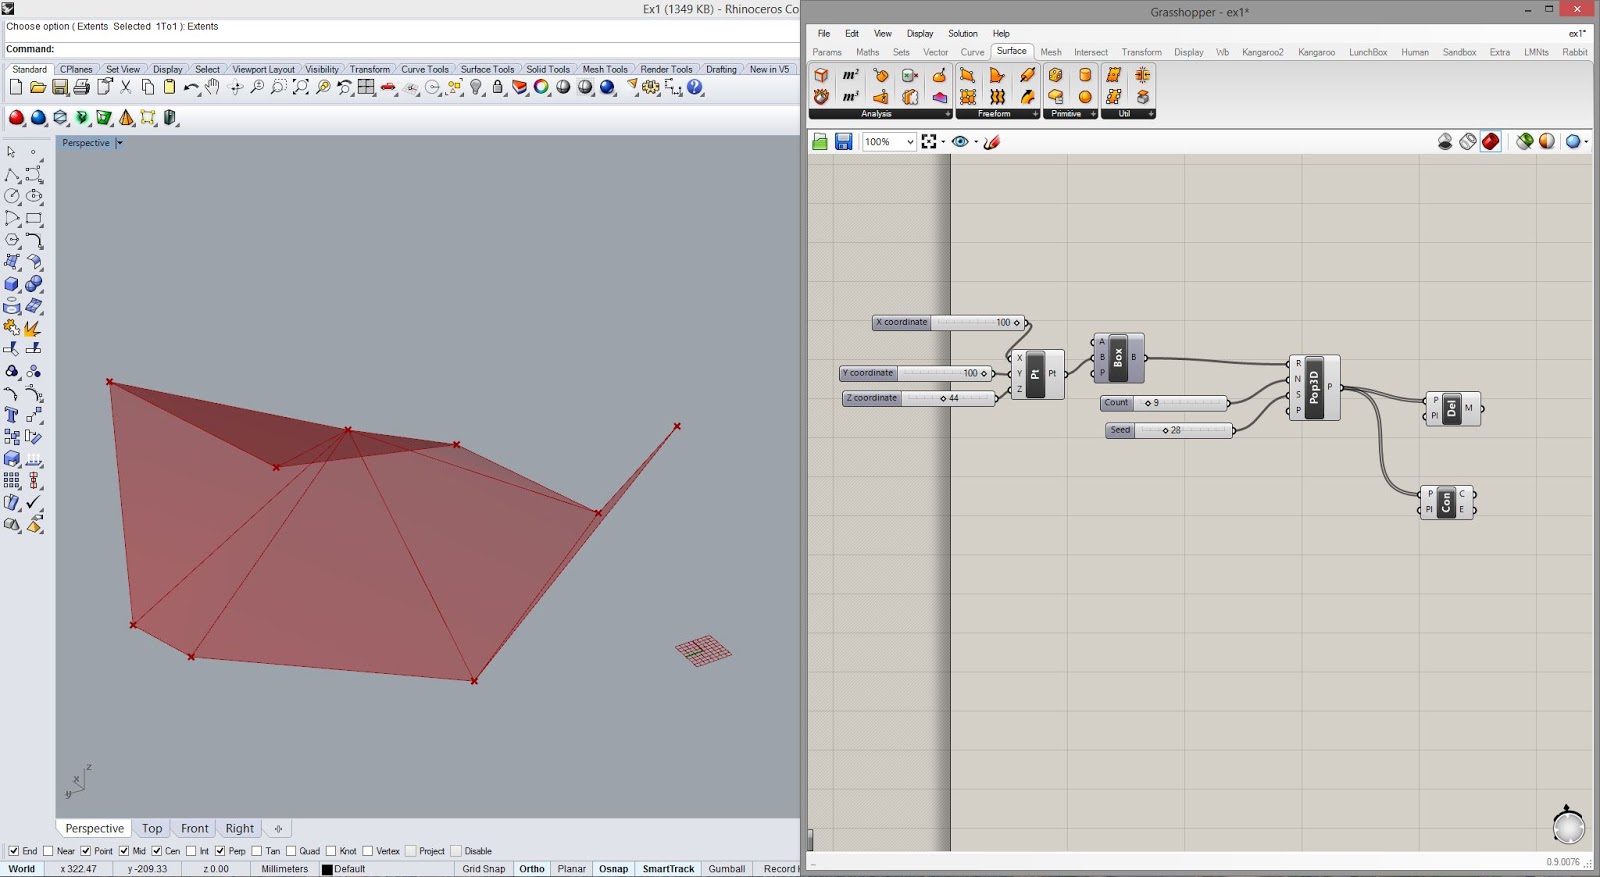Select the Circle tool in Rhino sidebar
Screen dimensions: 1600x877
point(12,197)
